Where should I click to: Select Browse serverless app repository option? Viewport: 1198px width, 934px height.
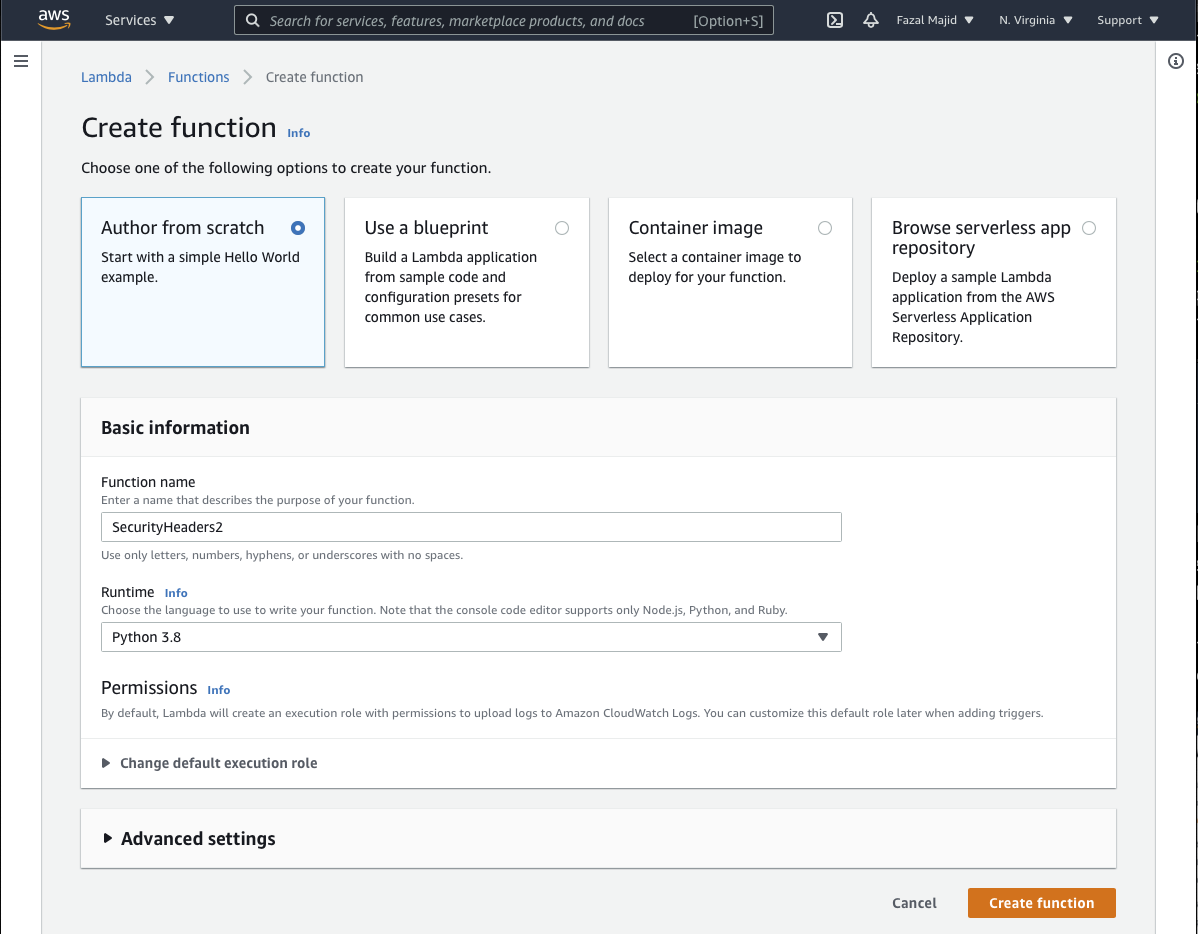[1089, 228]
